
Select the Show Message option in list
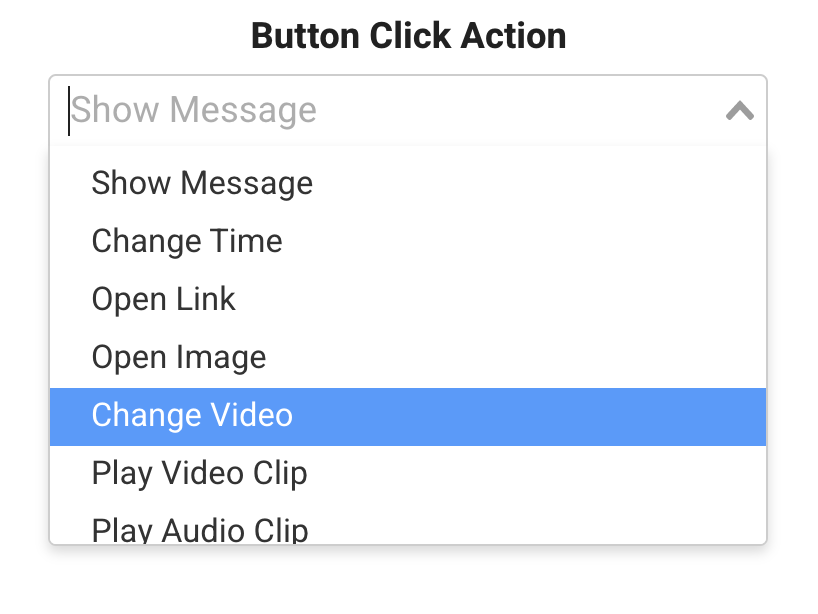(x=202, y=183)
